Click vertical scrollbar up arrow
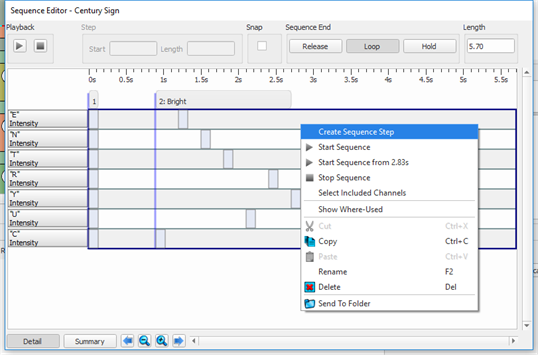Screen dimensions: 538x360 [x=527, y=72]
